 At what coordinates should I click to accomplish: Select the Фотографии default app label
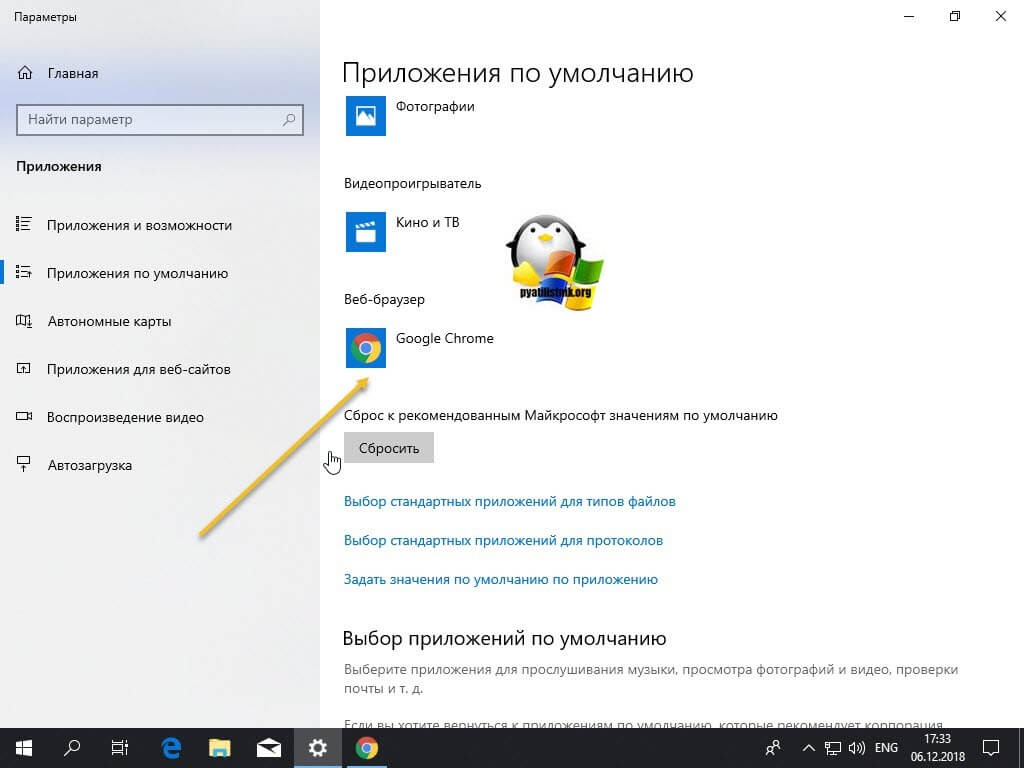click(x=435, y=106)
